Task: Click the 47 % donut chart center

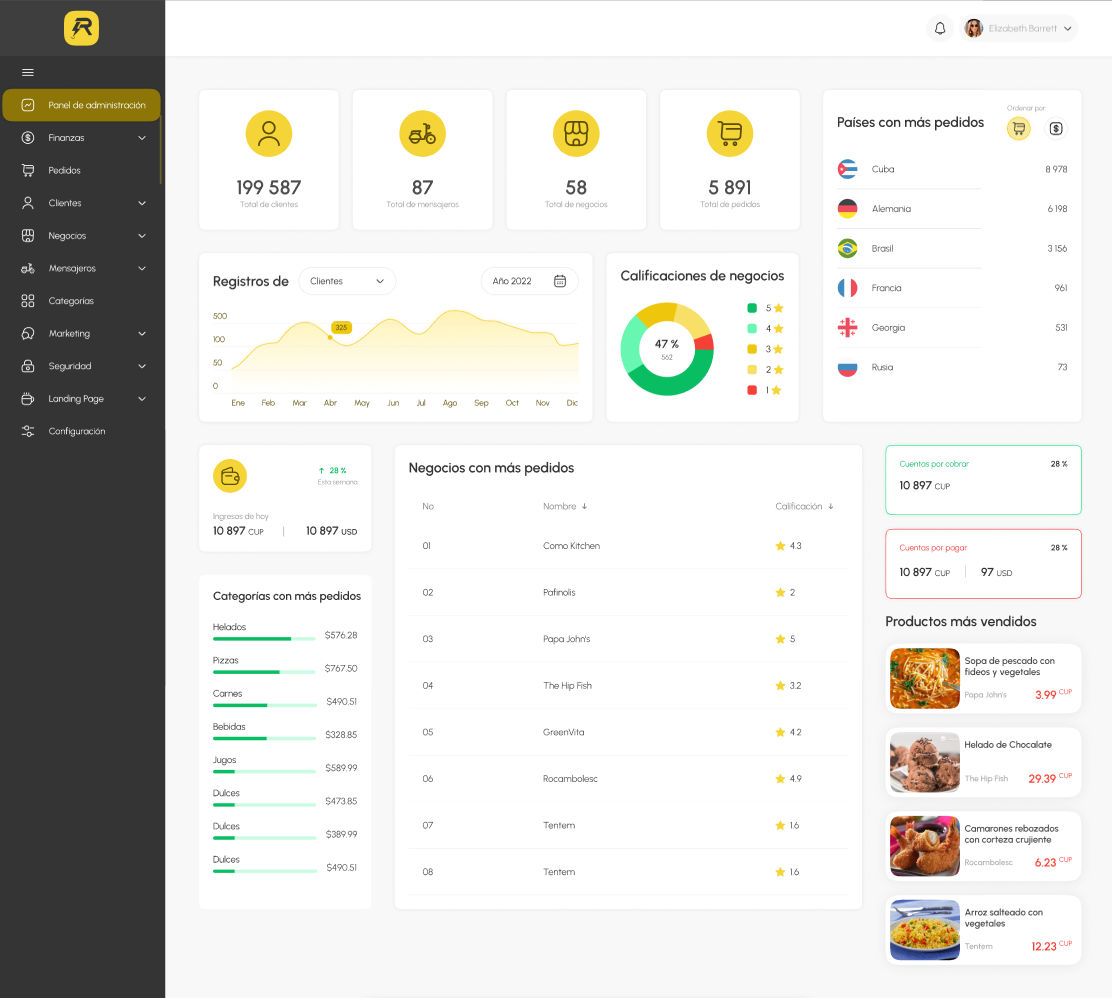Action: (x=667, y=349)
